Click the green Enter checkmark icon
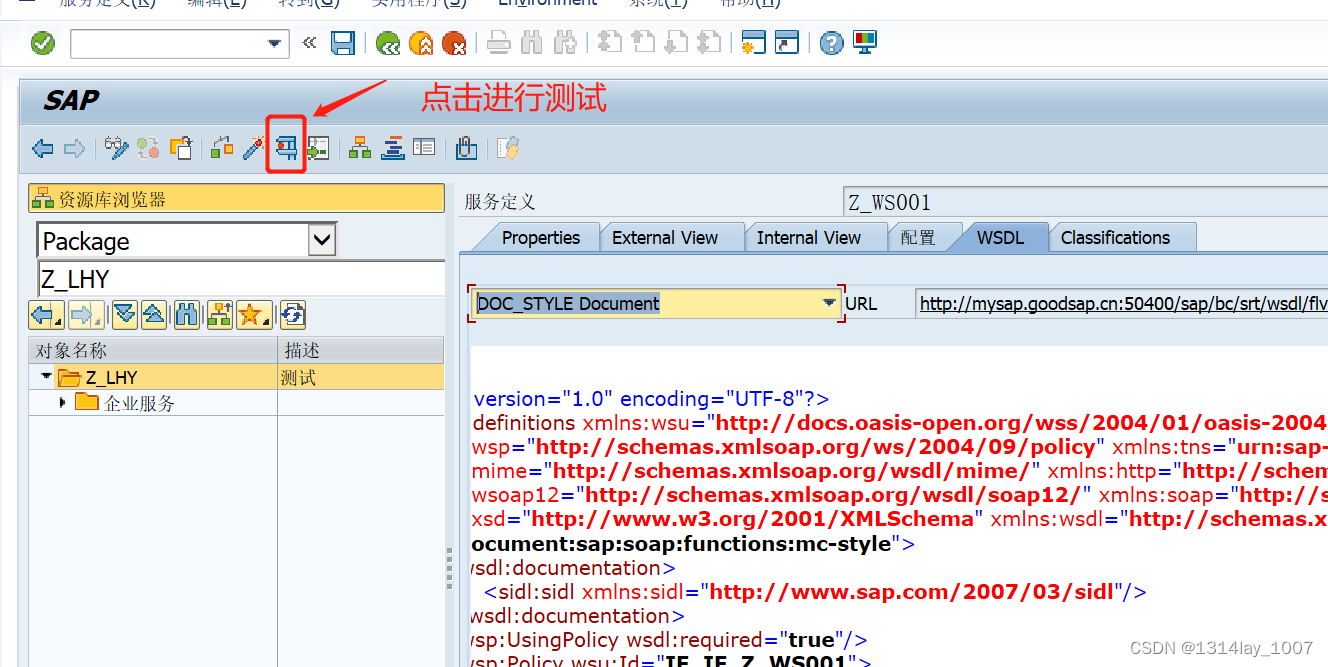Viewport: 1328px width, 667px height. click(43, 43)
